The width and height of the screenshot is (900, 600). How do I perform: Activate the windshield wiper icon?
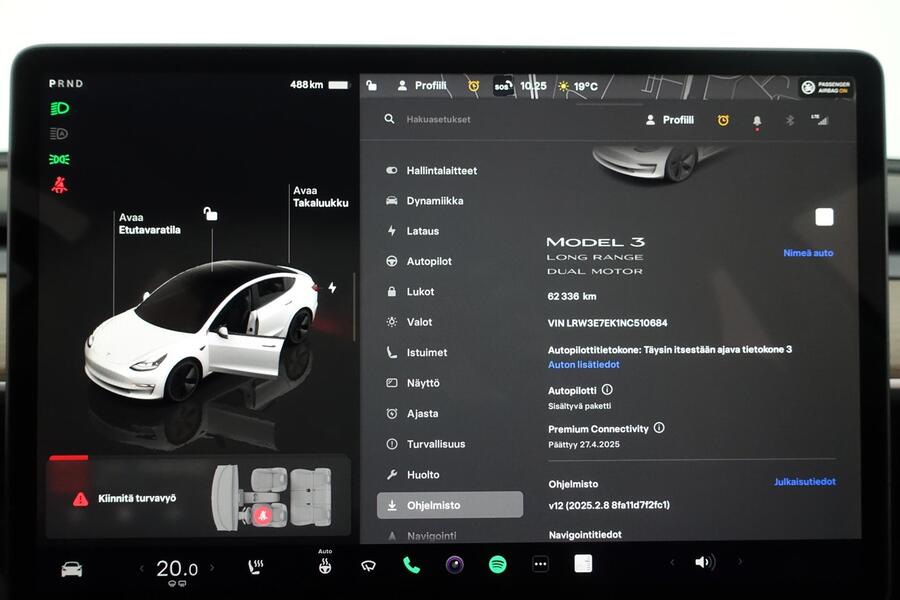click(368, 566)
